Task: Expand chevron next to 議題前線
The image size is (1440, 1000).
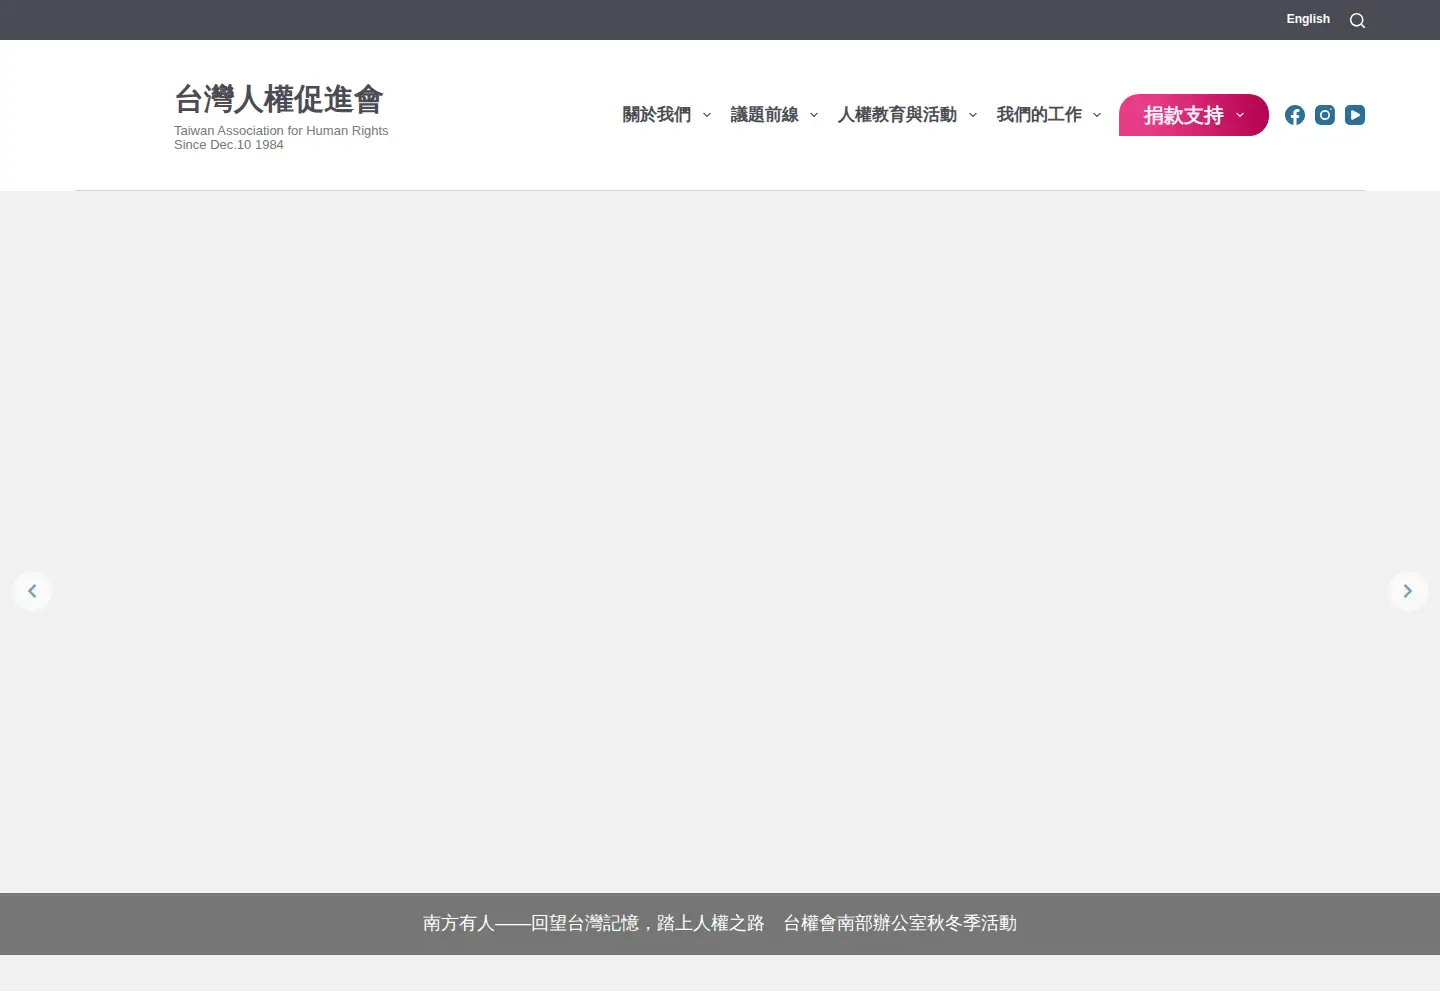Action: point(814,115)
